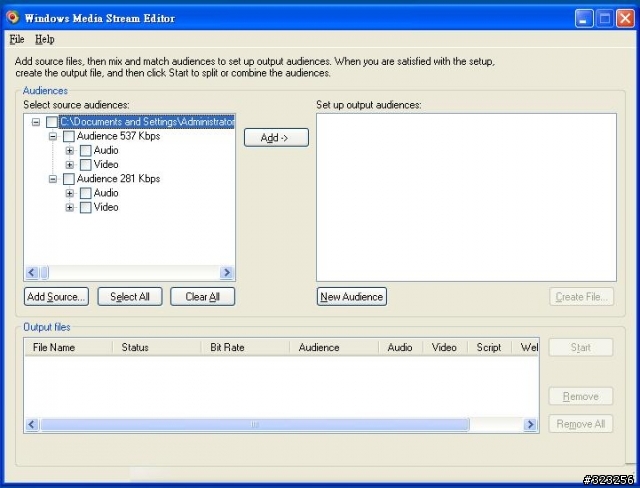The width and height of the screenshot is (640, 488).
Task: Click the Status column header
Action: (x=157, y=347)
